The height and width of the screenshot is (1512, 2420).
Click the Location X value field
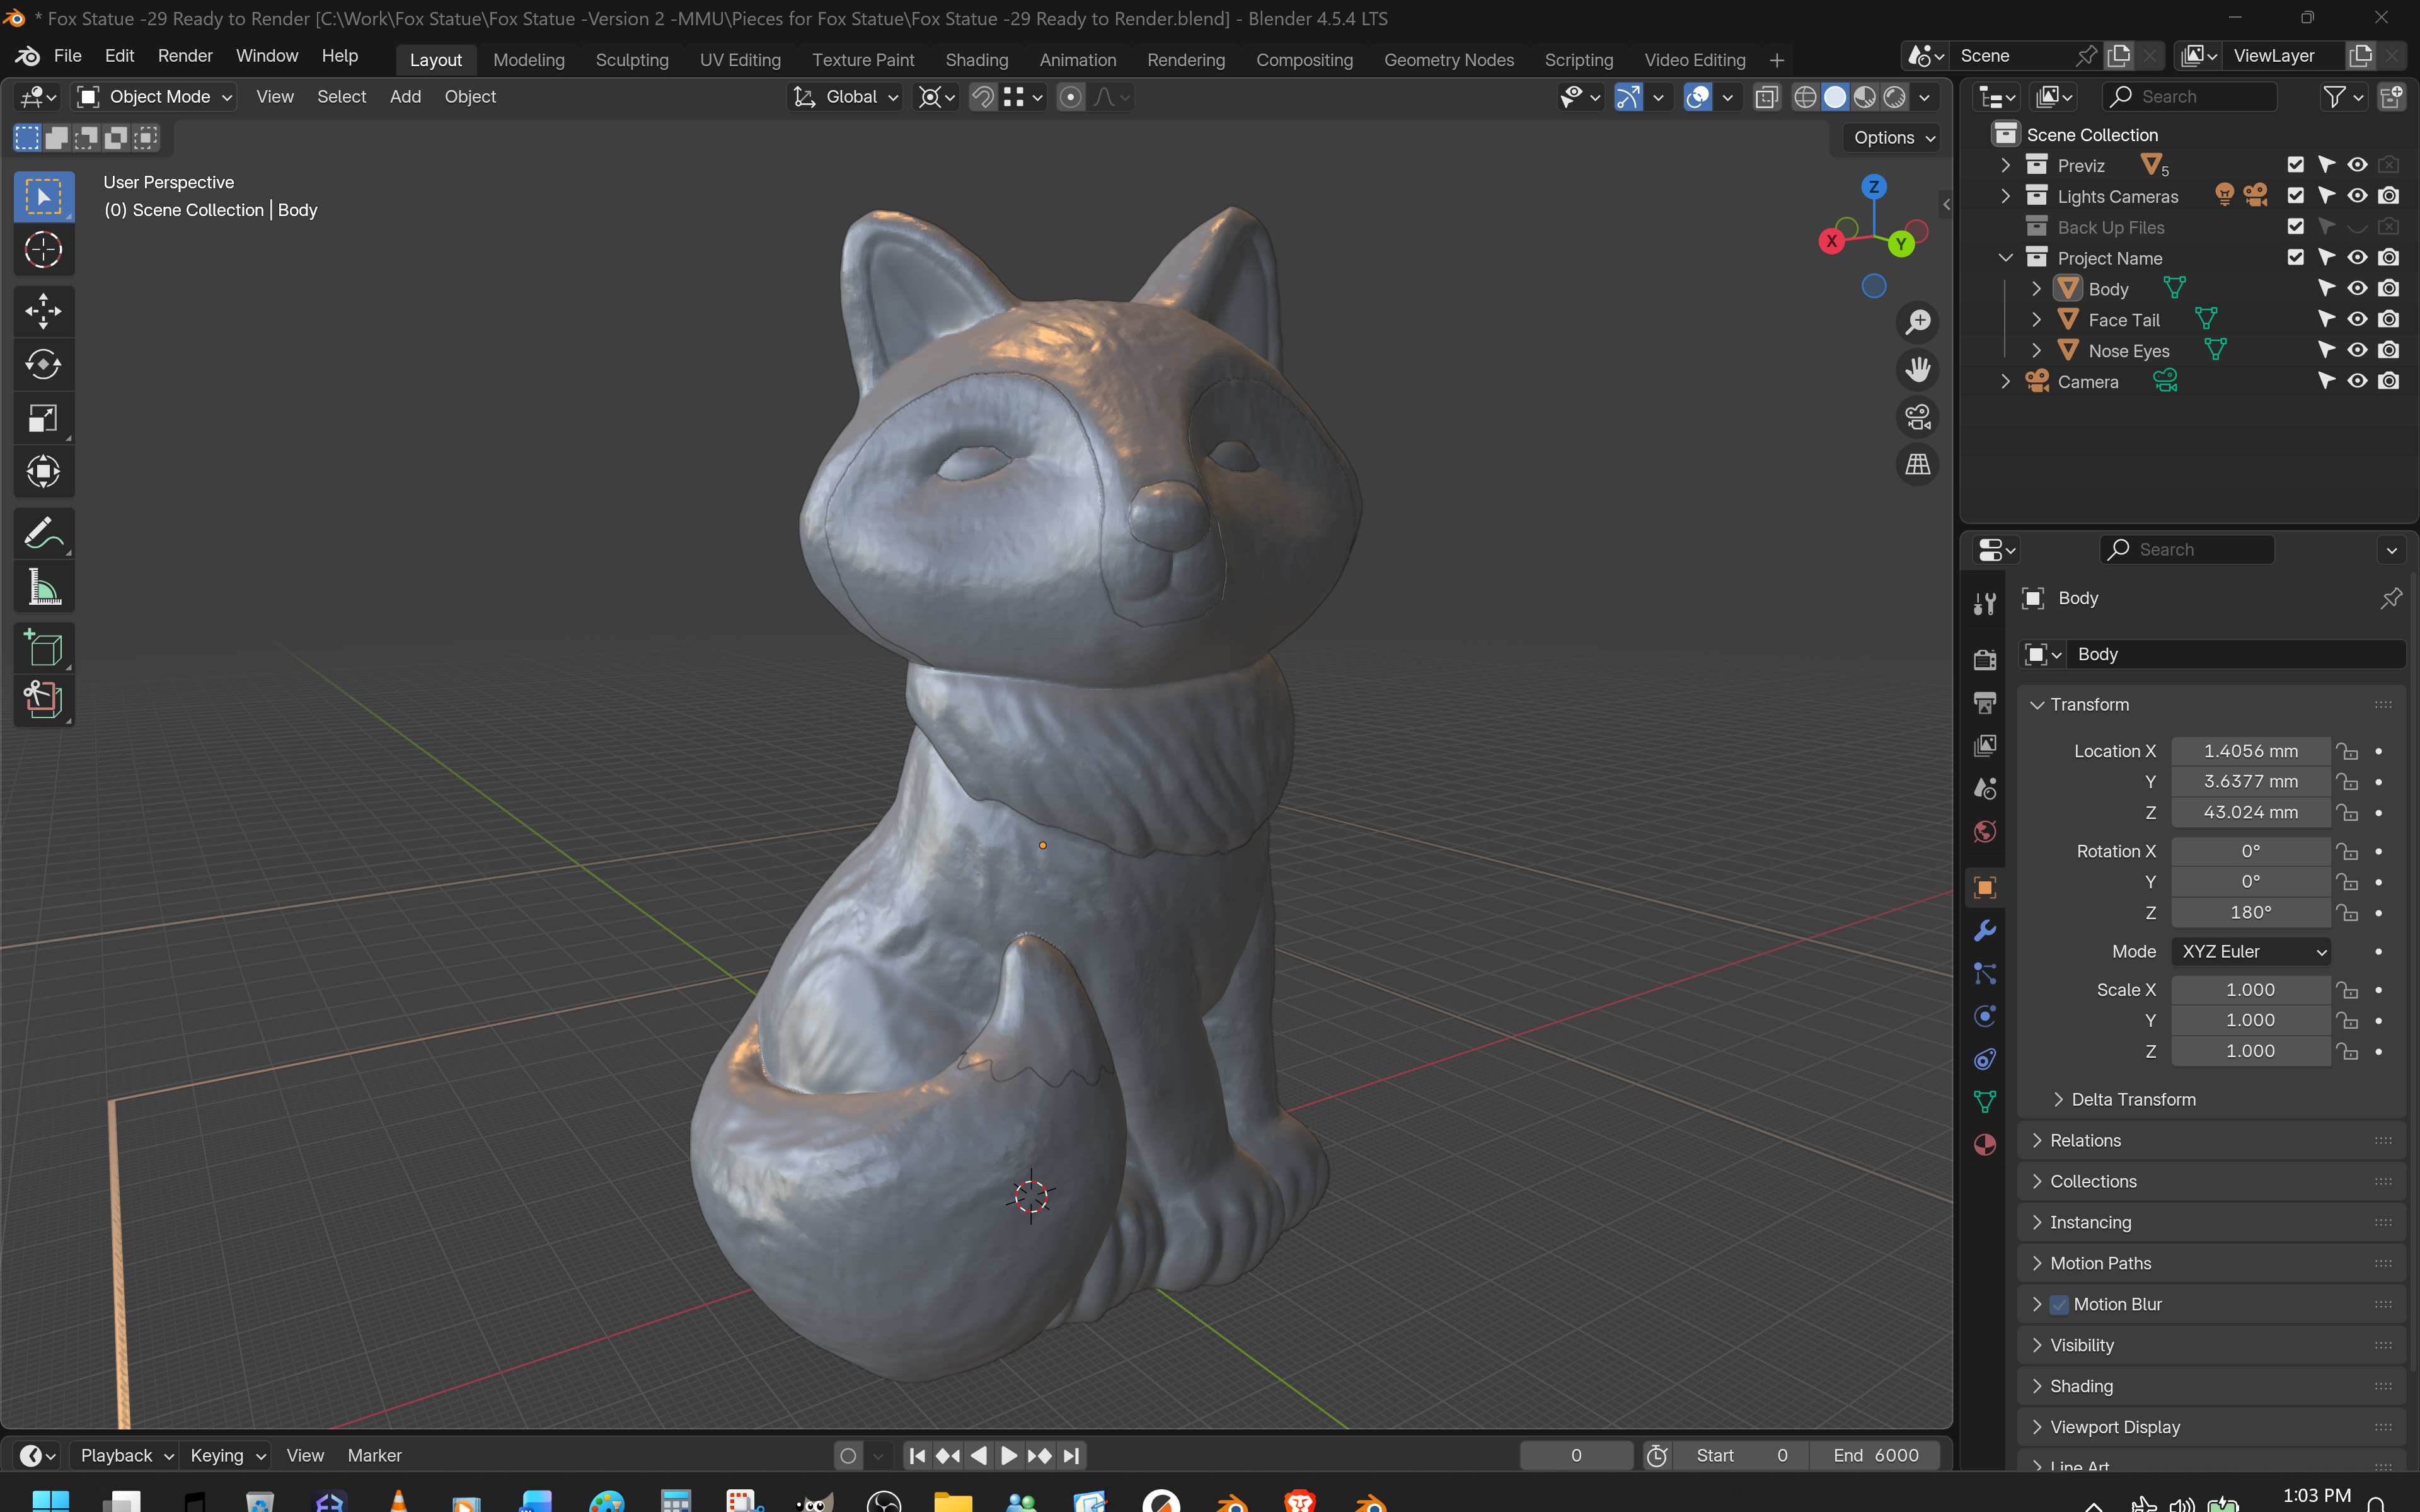pyautogui.click(x=2250, y=751)
